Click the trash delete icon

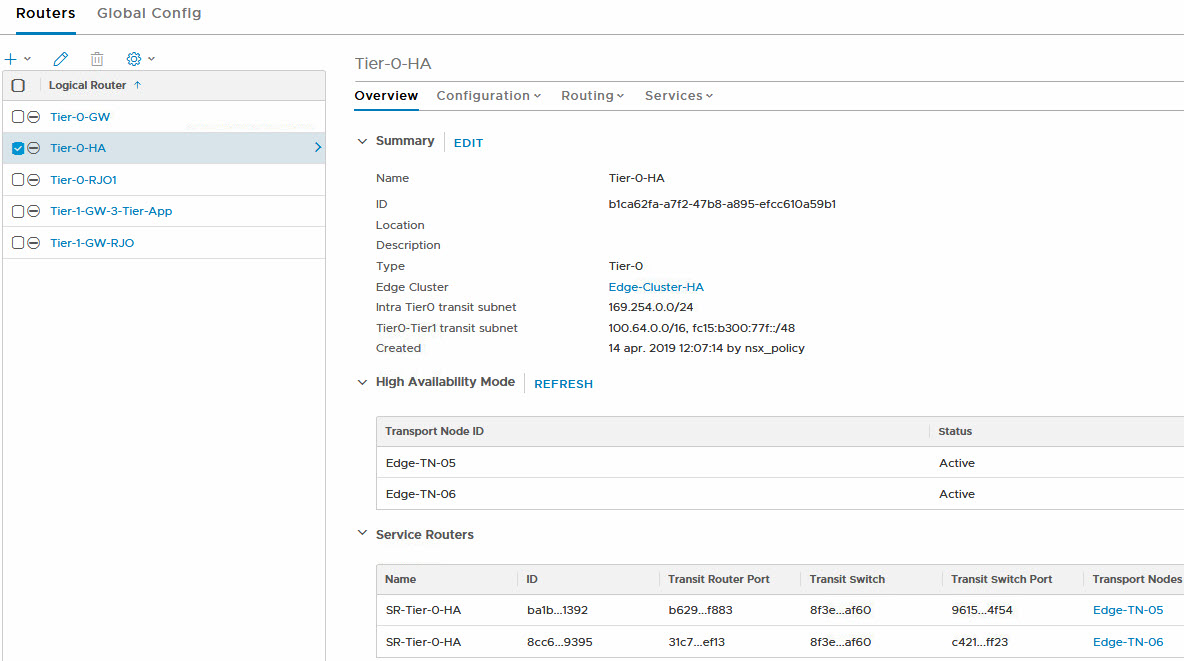point(97,60)
